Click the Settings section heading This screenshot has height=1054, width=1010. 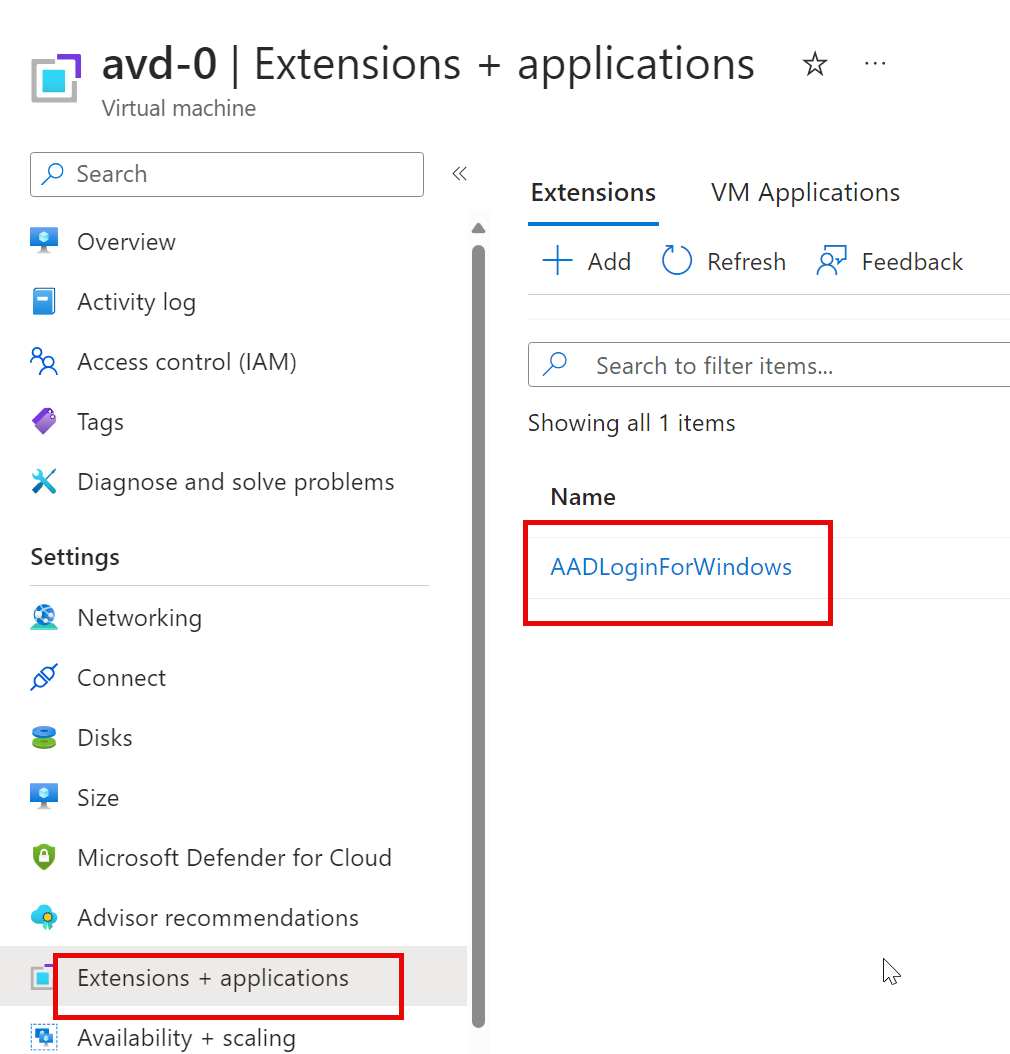[75, 557]
